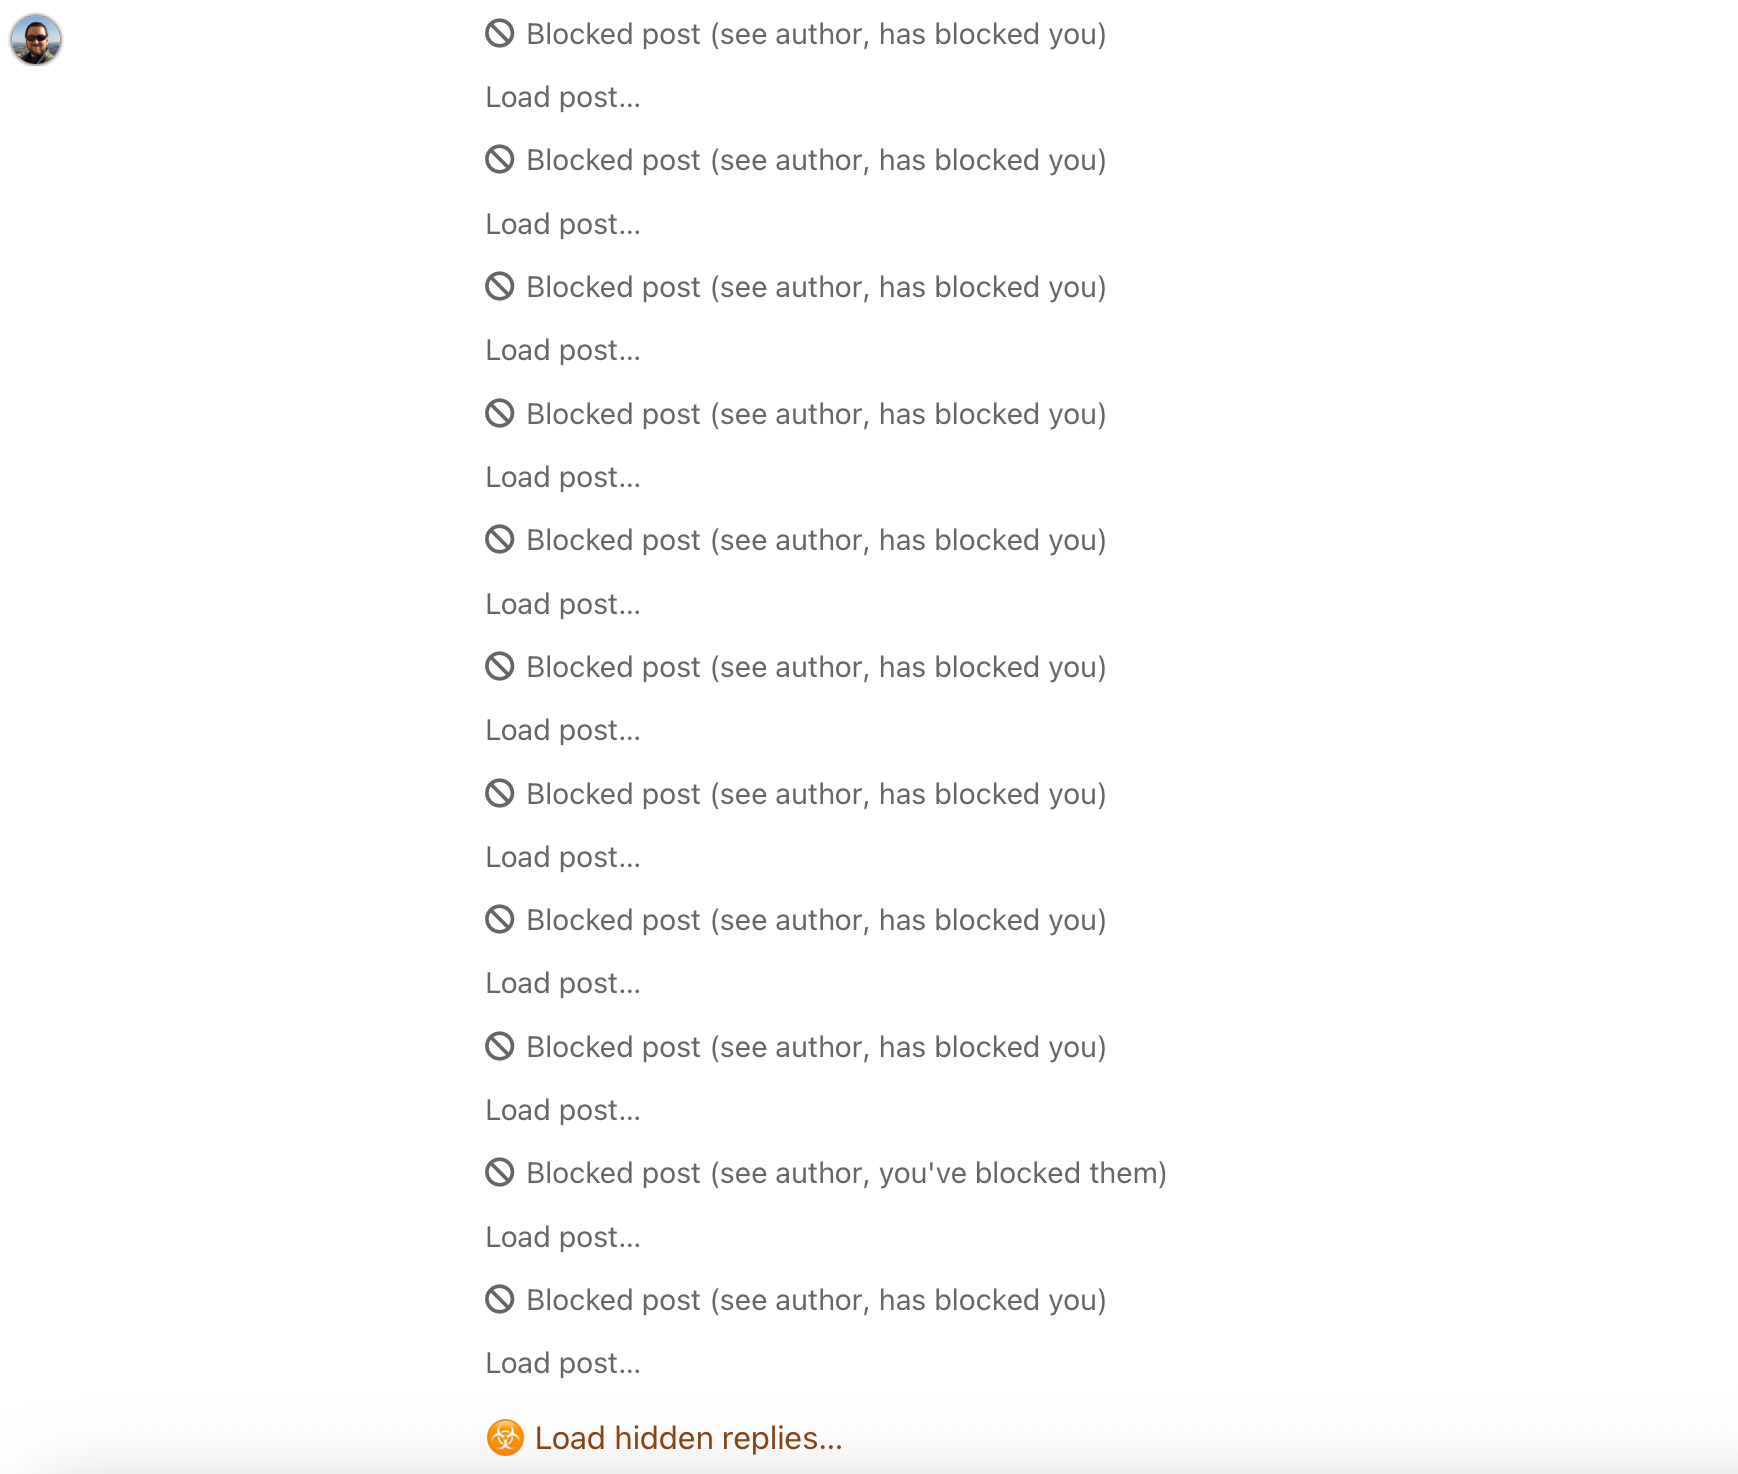
Task: Click the blocked icon on the "you've blocked them" post
Action: tap(500, 1172)
